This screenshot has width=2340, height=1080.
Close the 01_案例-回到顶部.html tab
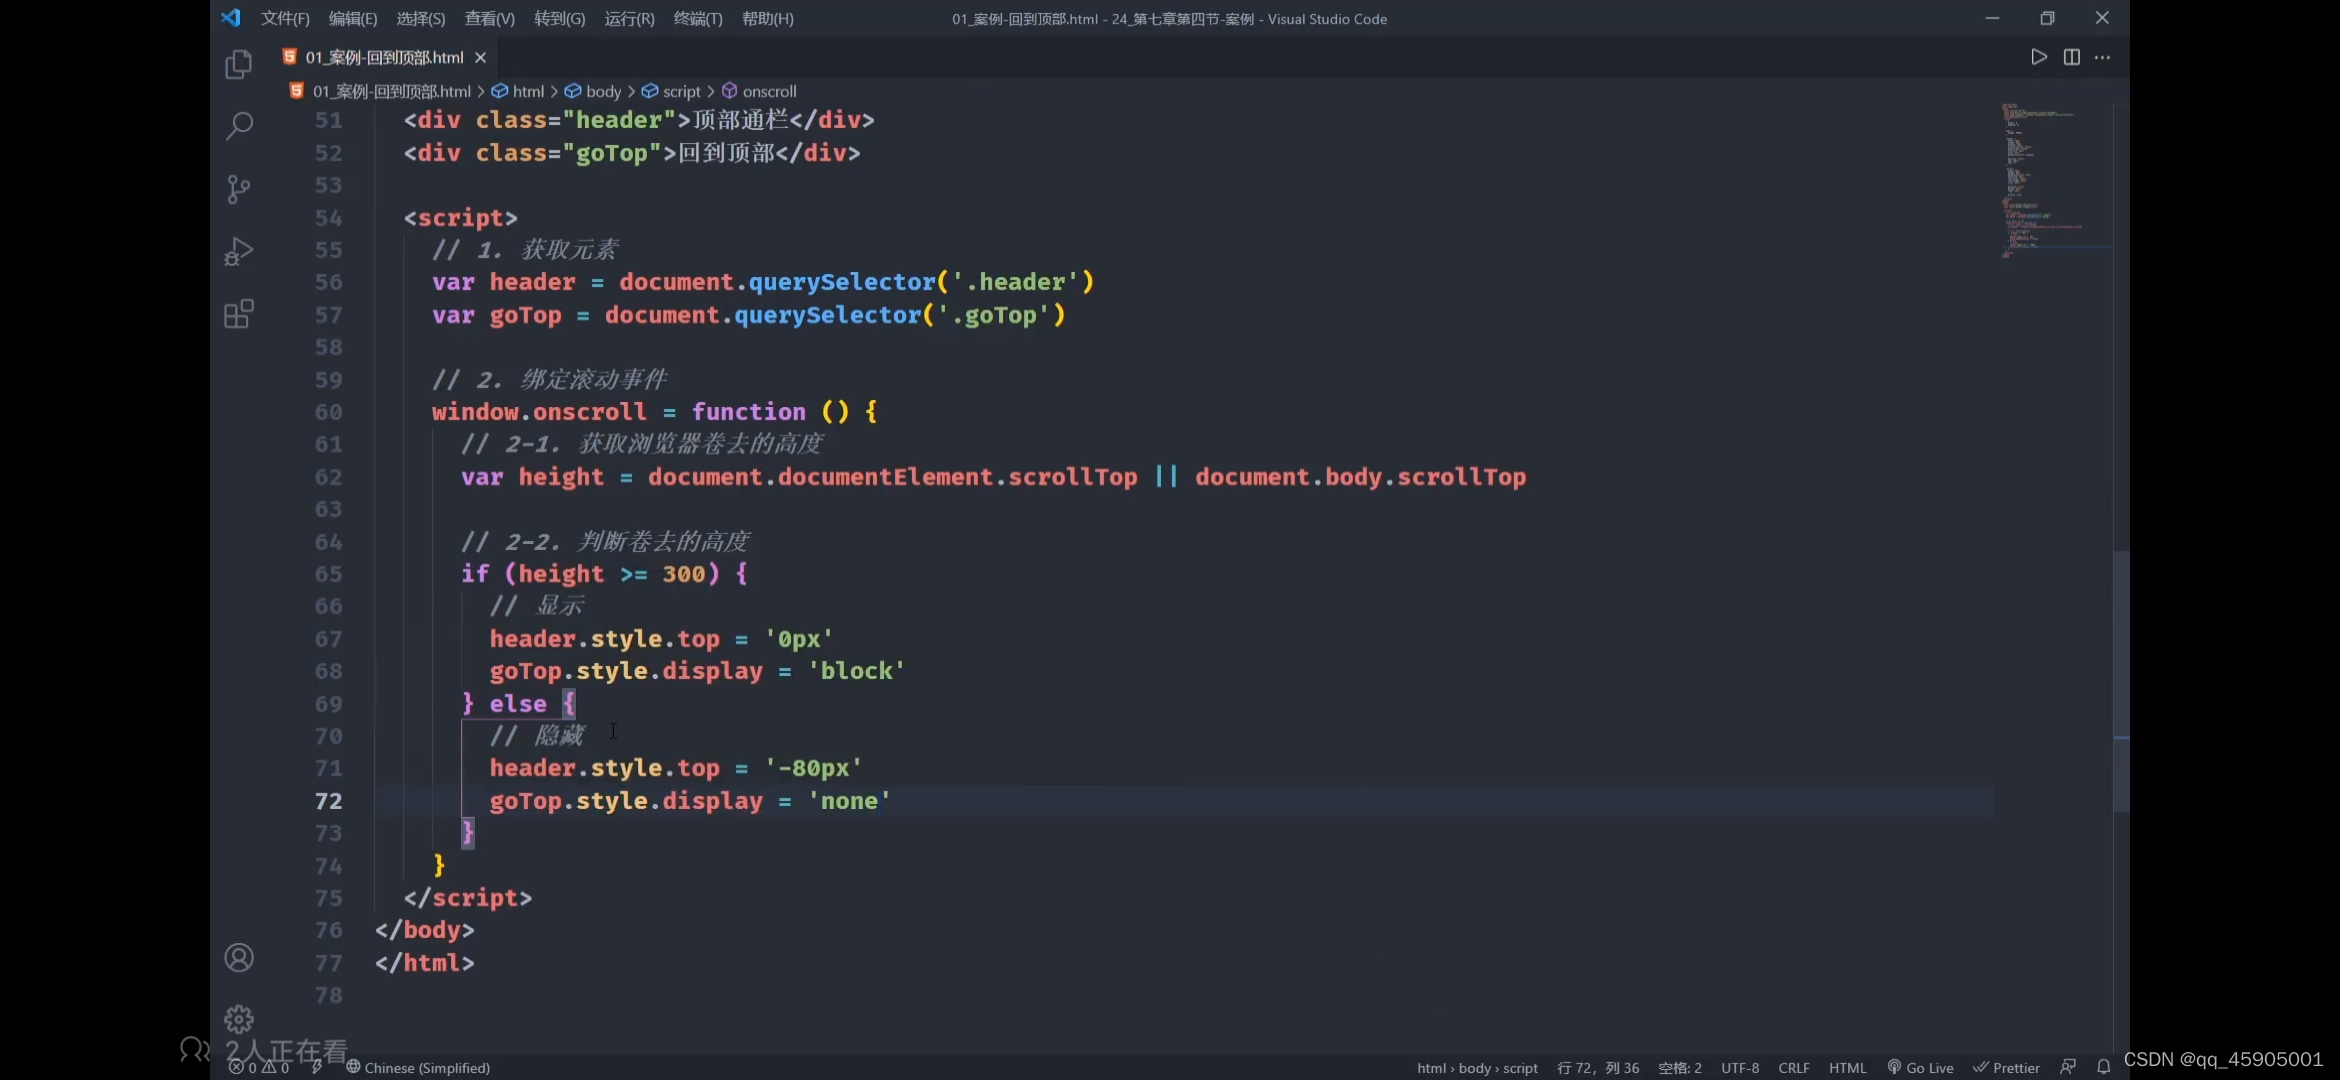click(x=480, y=58)
